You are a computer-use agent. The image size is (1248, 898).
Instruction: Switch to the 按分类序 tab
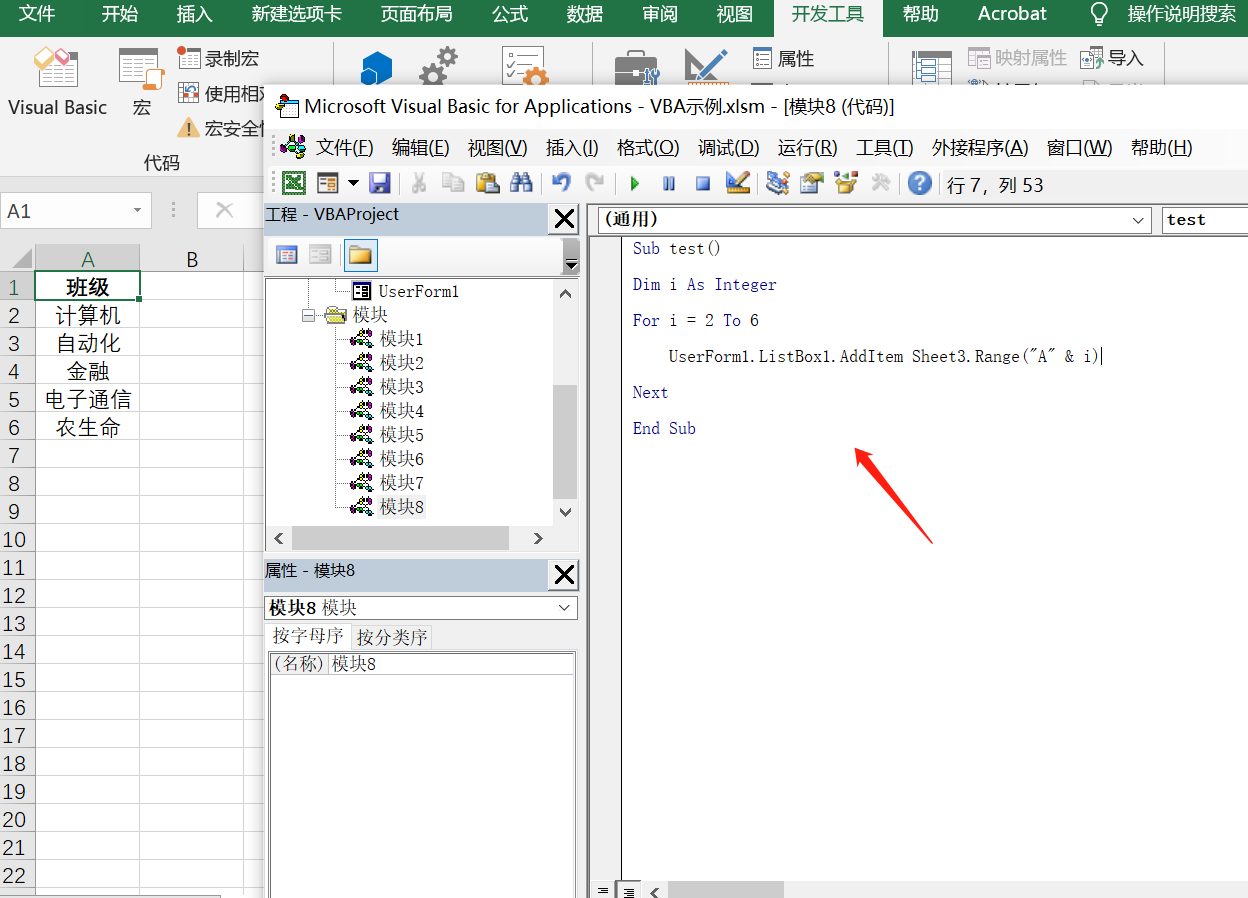(392, 637)
